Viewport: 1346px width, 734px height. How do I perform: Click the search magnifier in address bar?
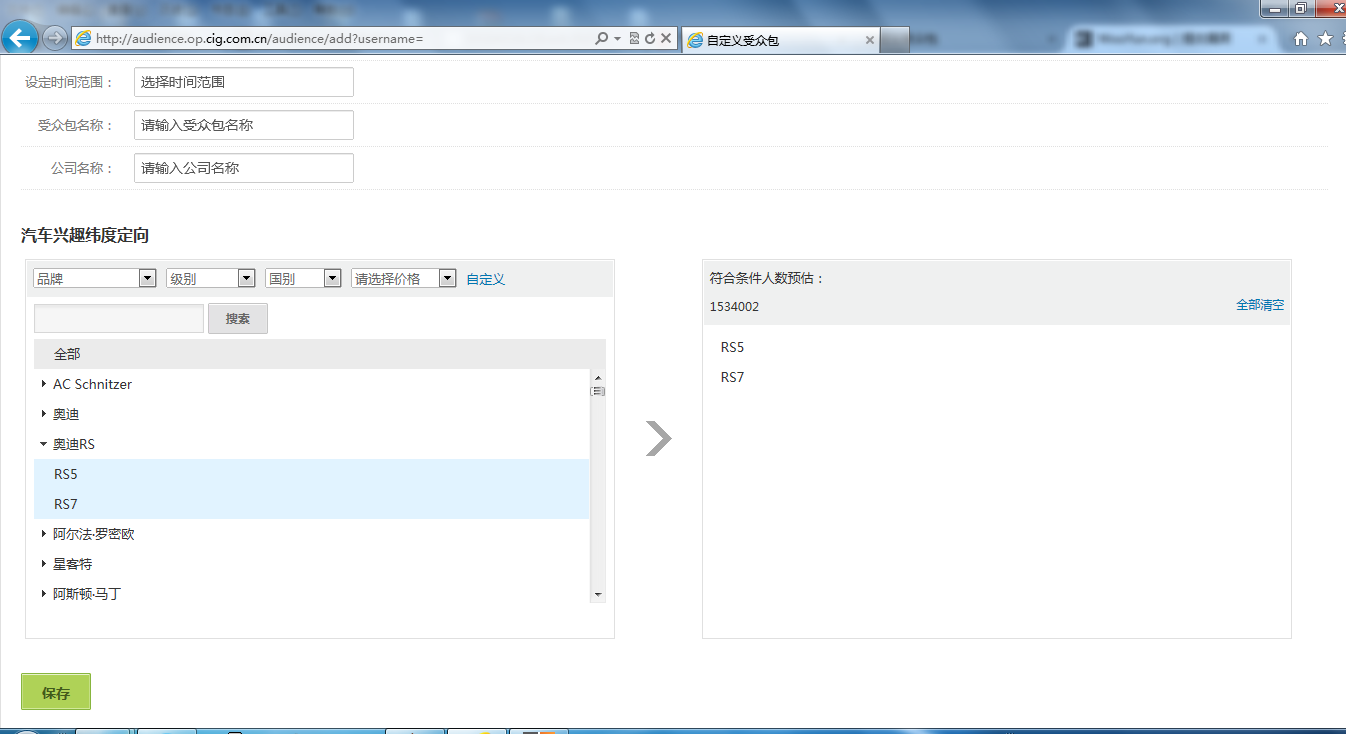click(x=602, y=38)
